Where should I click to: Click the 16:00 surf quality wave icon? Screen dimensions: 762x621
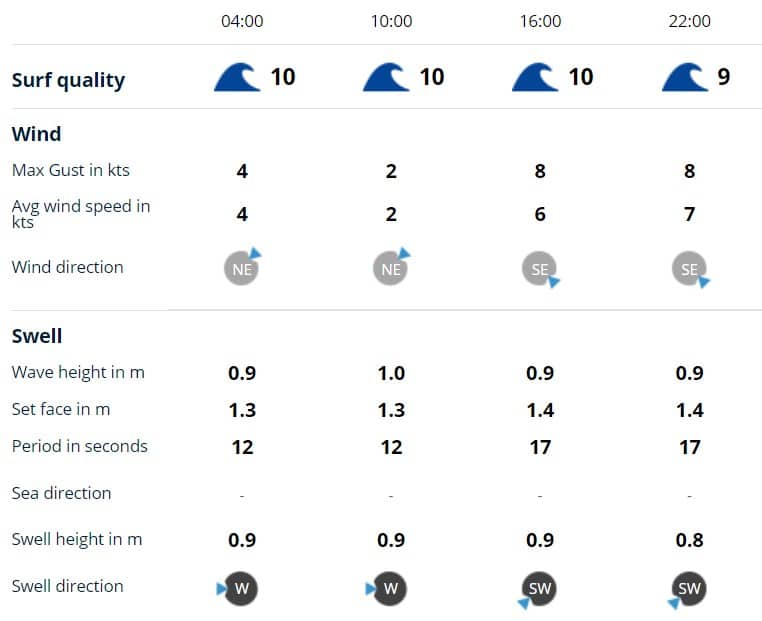pos(535,77)
